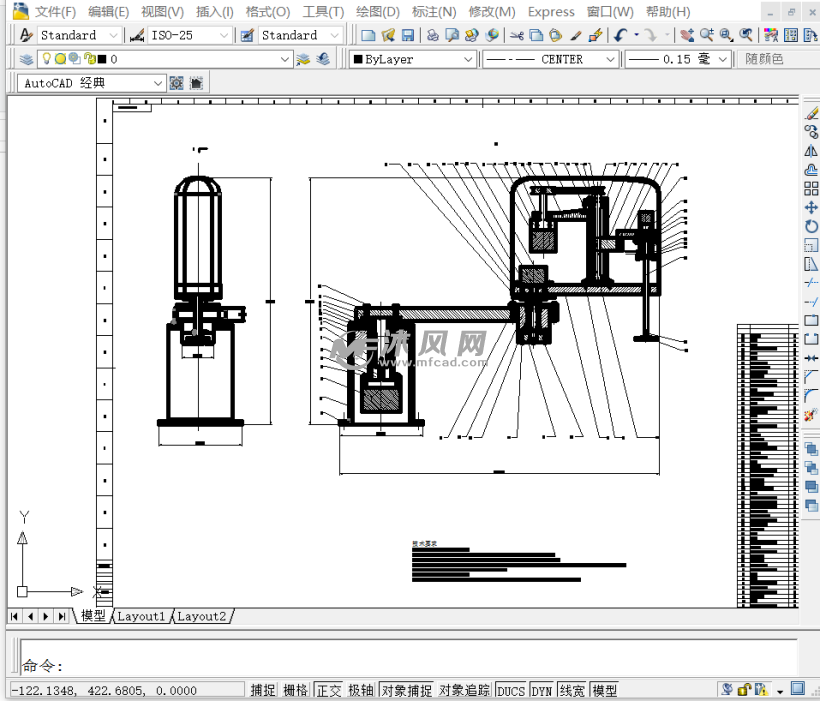Select the Explode tool icon

pos(811,414)
